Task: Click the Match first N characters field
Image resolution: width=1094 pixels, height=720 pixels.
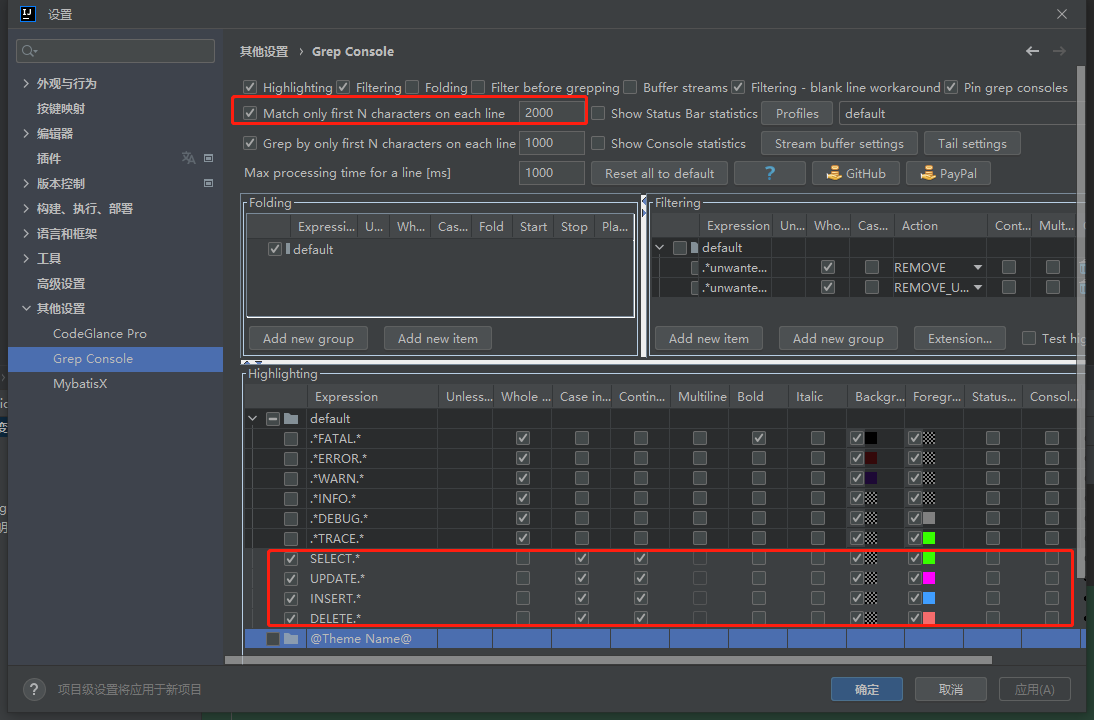Action: 551,113
